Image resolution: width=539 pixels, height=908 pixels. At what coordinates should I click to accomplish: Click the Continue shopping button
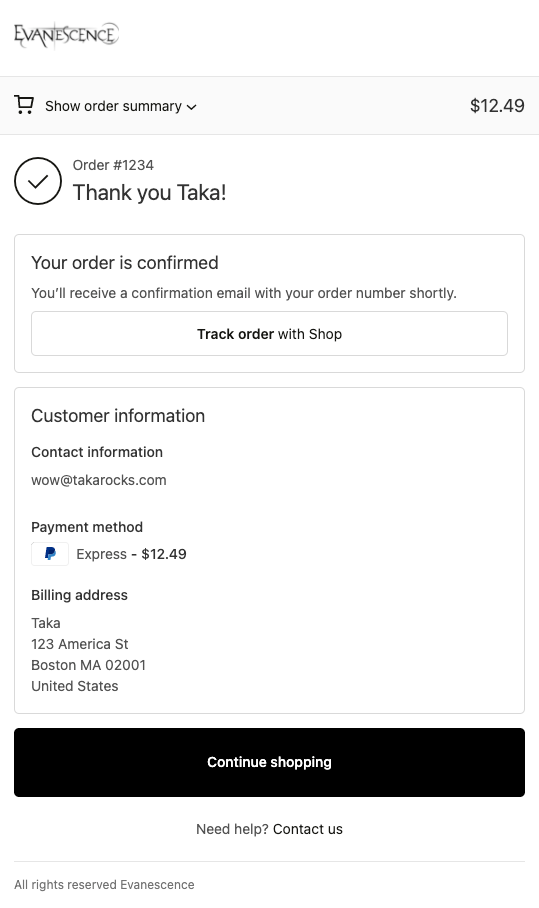[269, 762]
